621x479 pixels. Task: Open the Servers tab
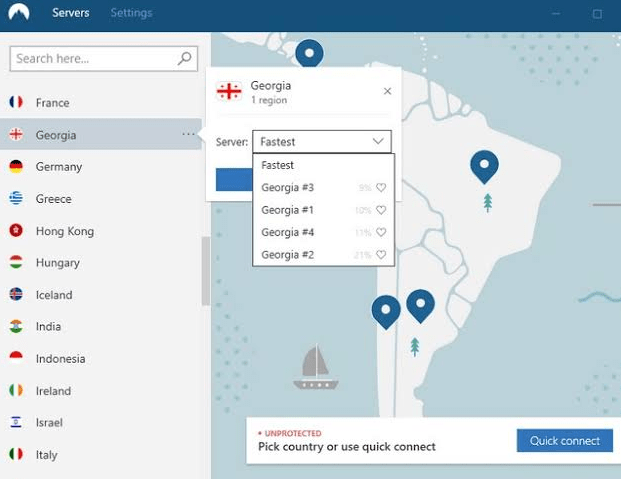click(70, 13)
